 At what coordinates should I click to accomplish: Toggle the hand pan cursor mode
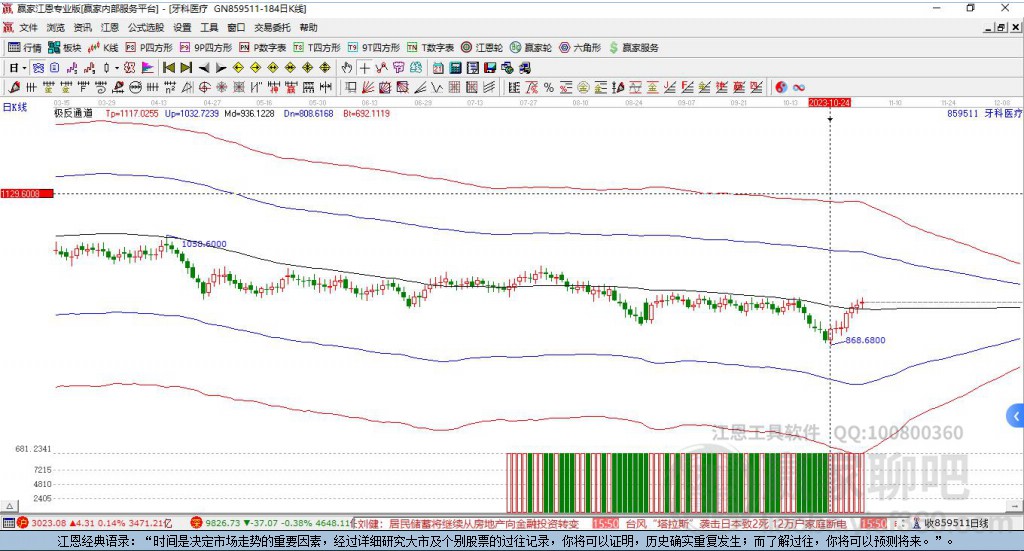[347, 68]
